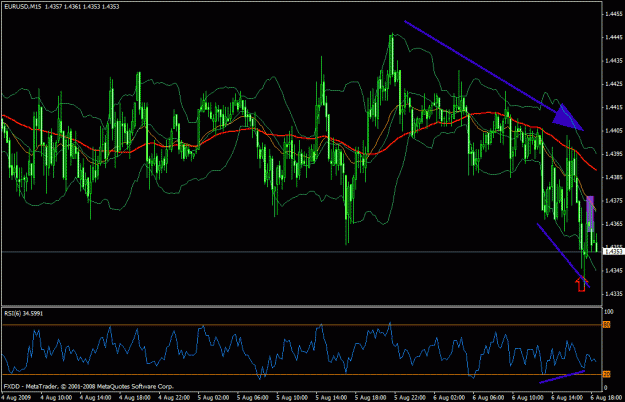This screenshot has height=402, width=625.
Task: Select the orange RSI 80 level tag
Action: 606,325
